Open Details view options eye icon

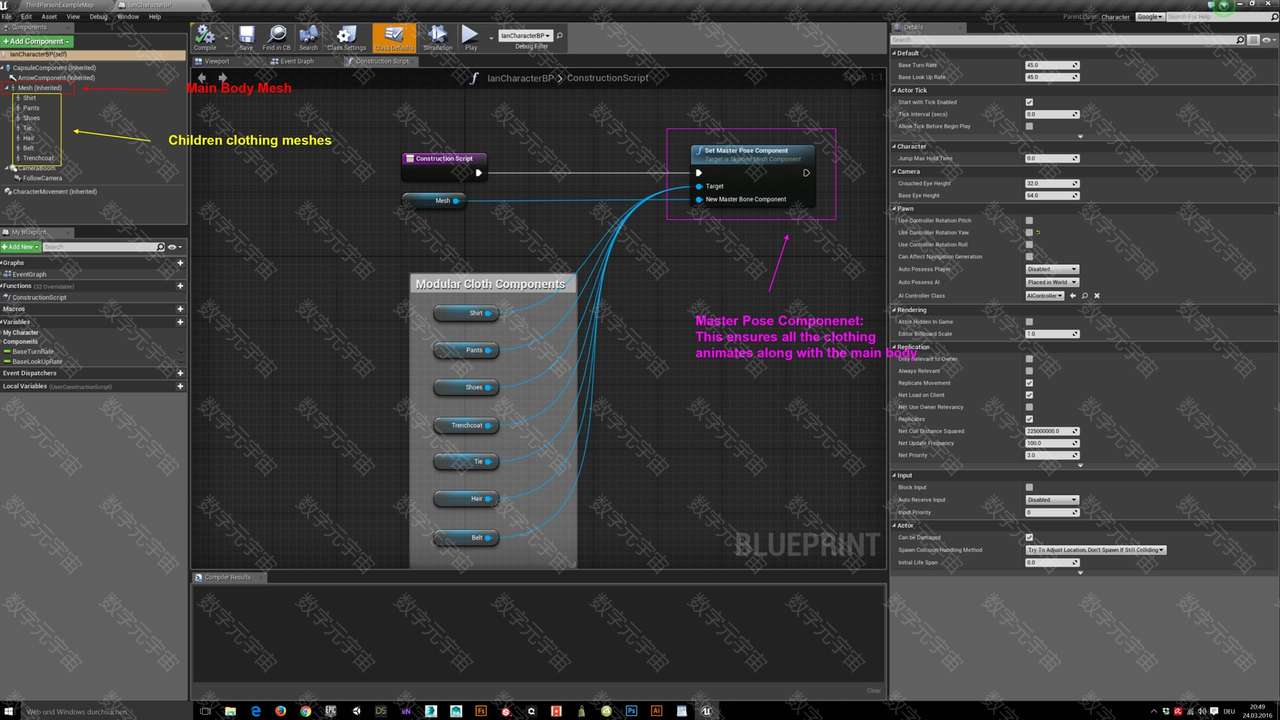1268,40
